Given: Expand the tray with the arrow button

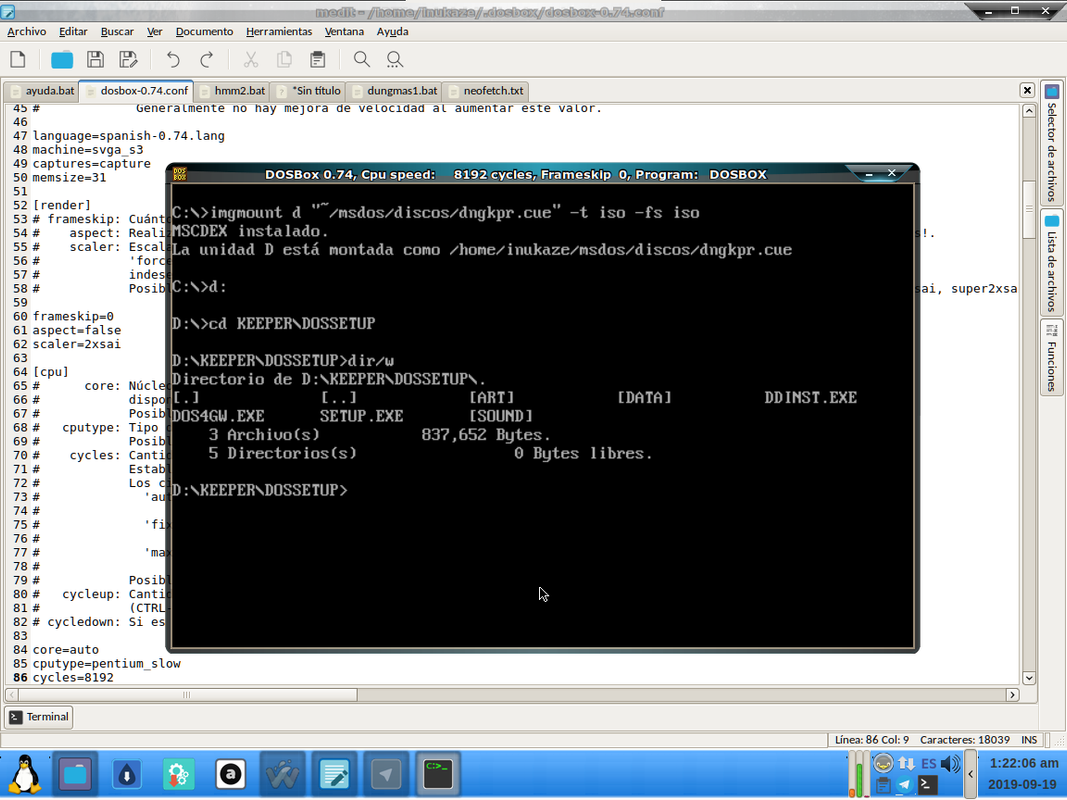Looking at the screenshot, I should tap(970, 774).
